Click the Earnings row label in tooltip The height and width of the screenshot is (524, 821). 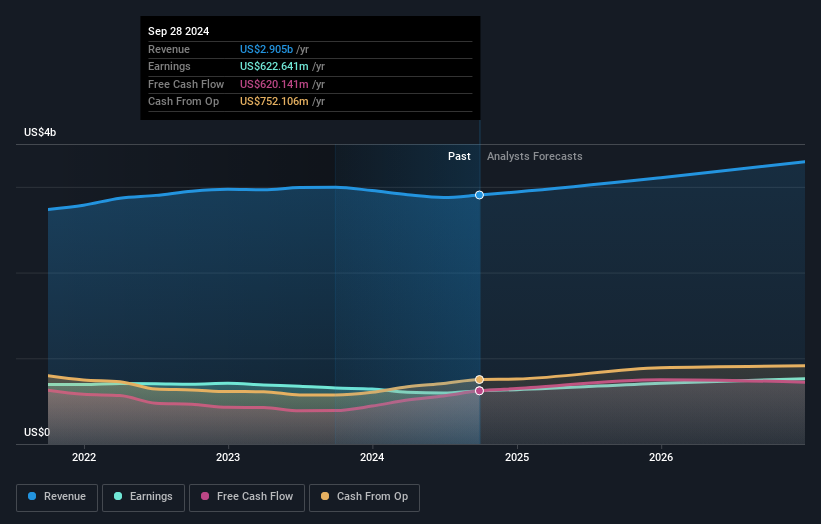coord(169,66)
